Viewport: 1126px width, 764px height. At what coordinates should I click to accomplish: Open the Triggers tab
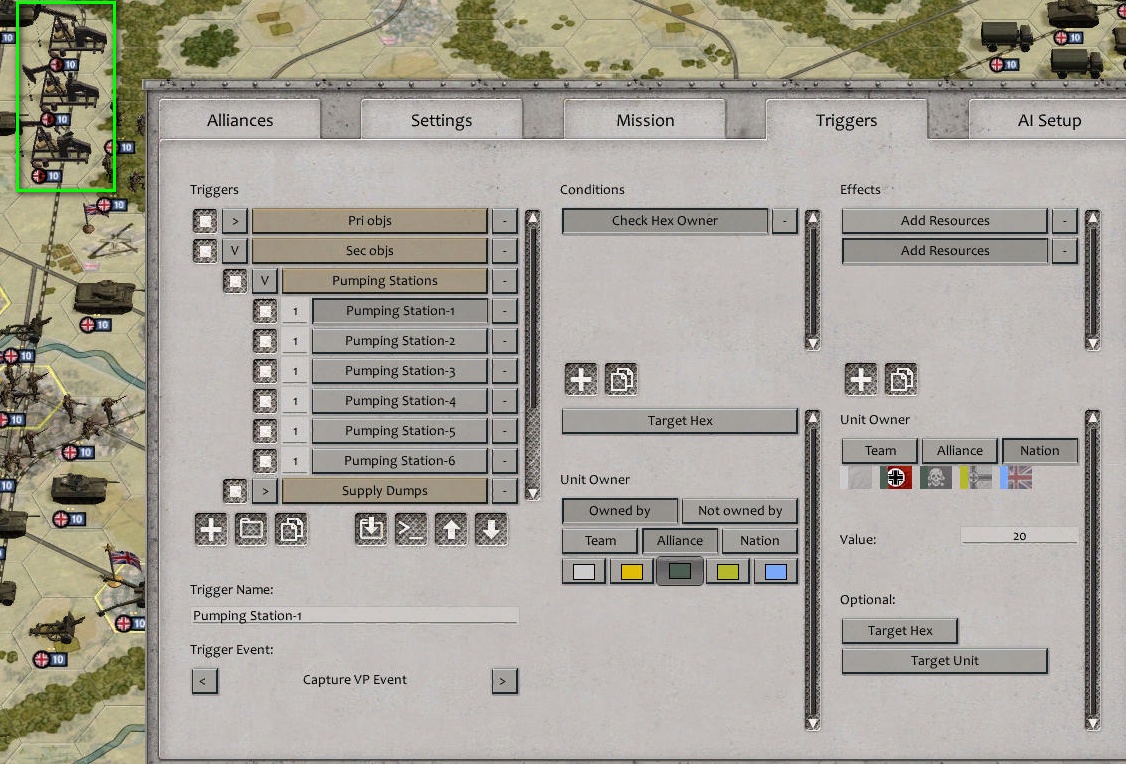847,120
